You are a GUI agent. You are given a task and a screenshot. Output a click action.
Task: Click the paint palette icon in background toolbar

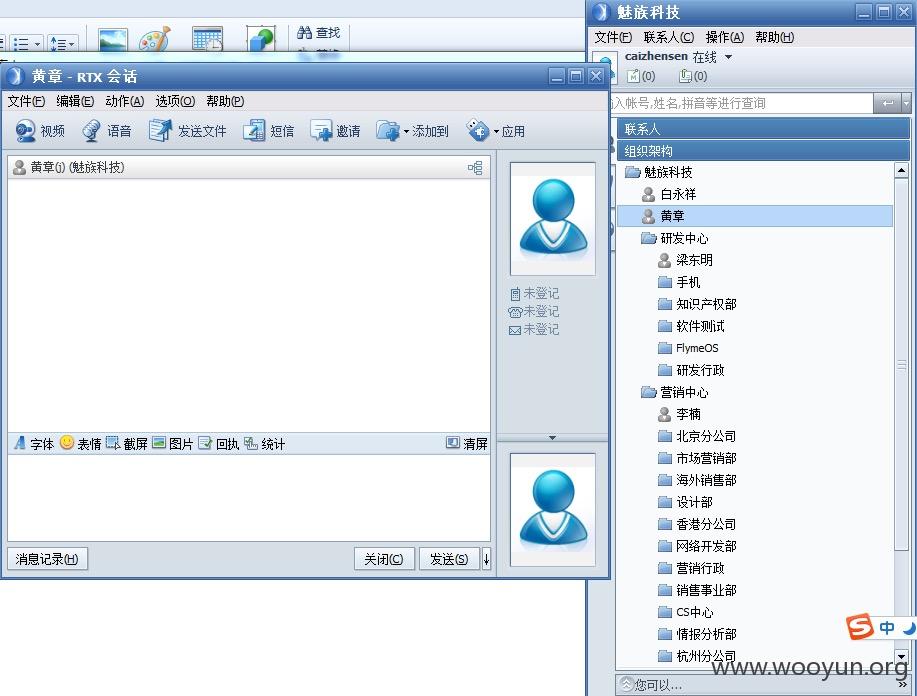click(155, 39)
